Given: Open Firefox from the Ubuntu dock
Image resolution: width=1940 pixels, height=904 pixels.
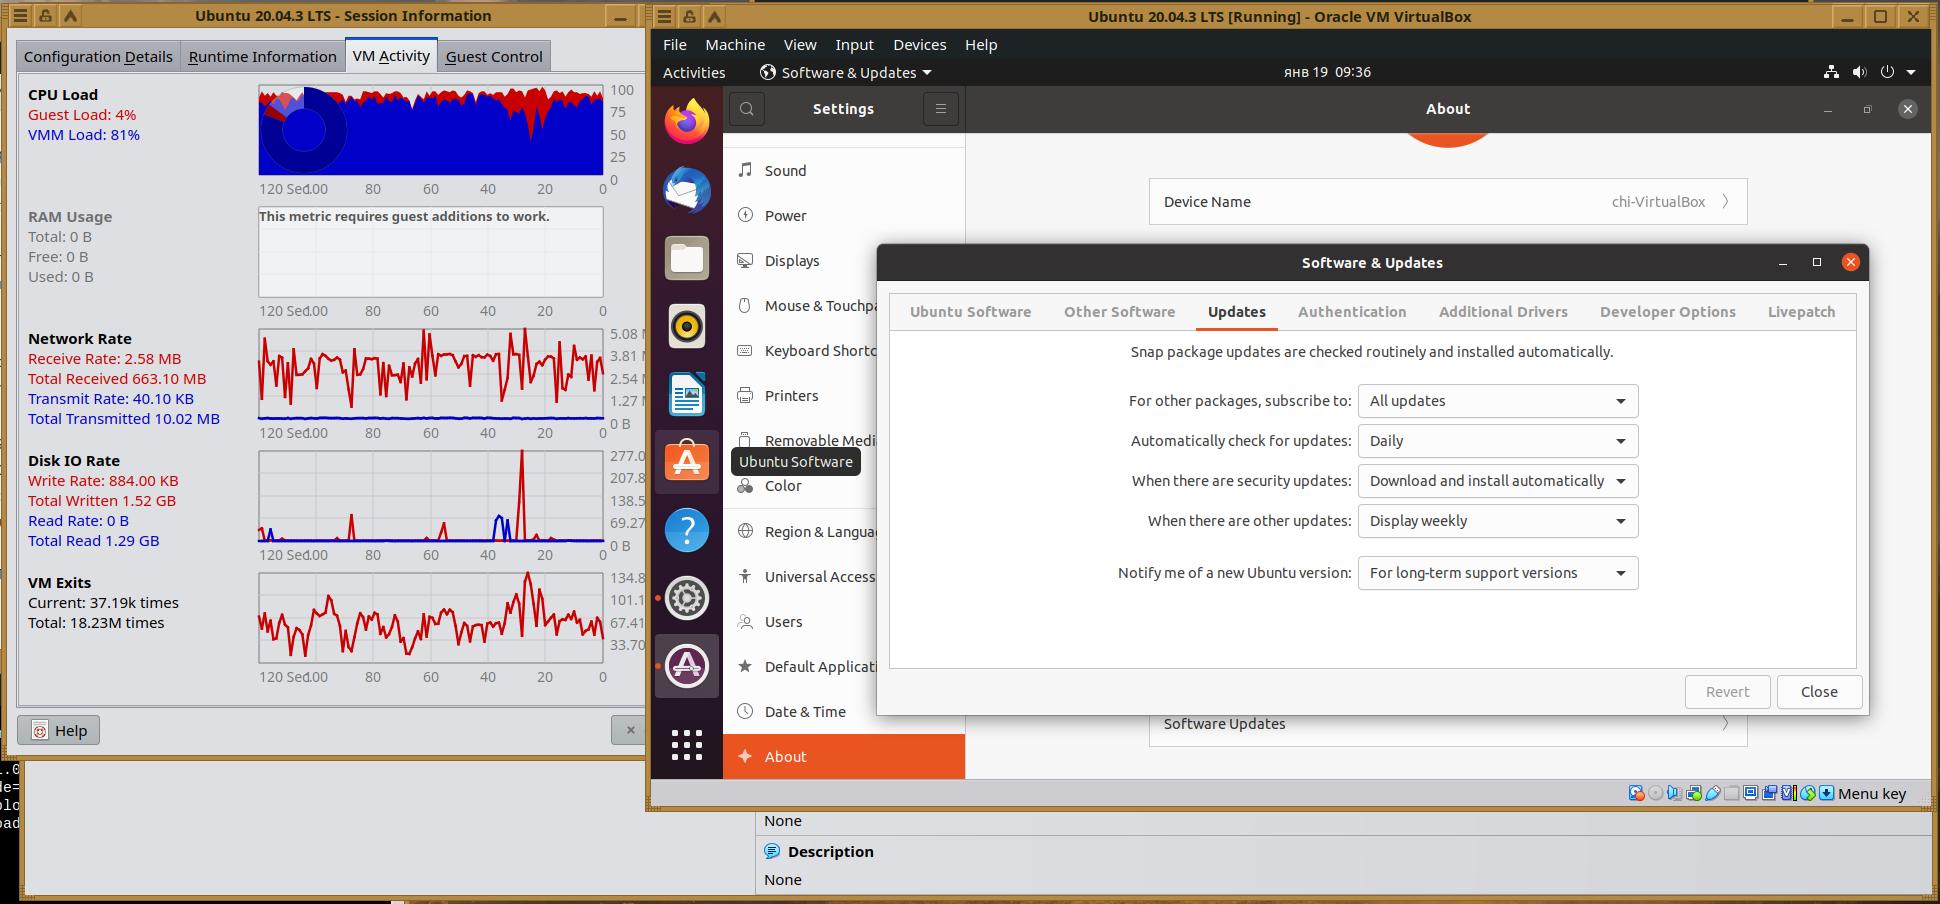Looking at the screenshot, I should [687, 122].
